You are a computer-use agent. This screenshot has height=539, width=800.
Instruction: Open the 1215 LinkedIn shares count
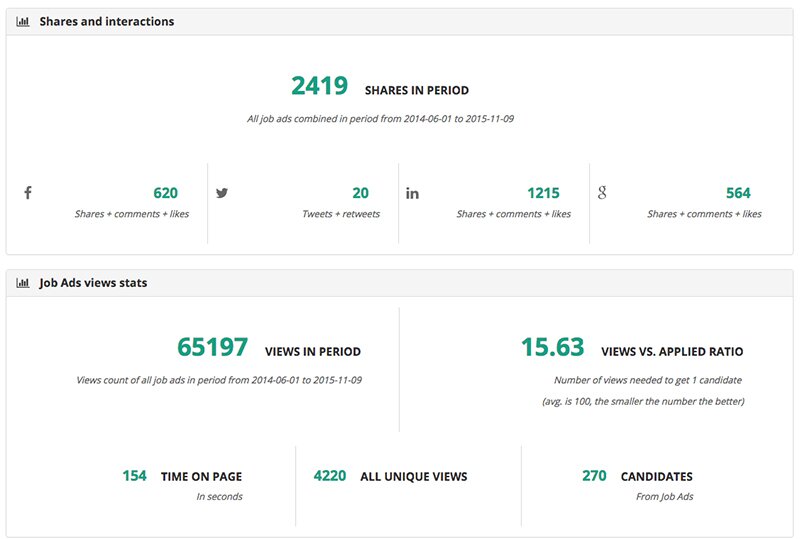click(543, 193)
